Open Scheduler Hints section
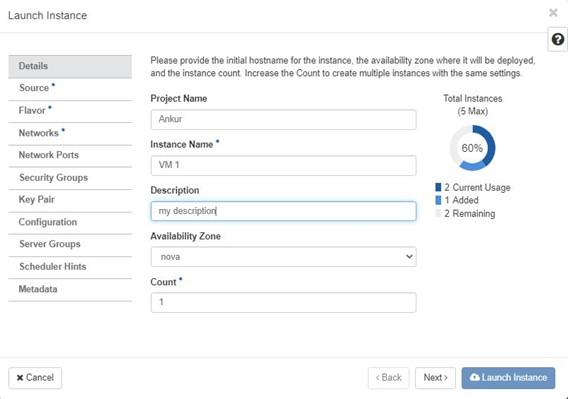Image resolution: width=568 pixels, height=399 pixels. click(x=70, y=267)
